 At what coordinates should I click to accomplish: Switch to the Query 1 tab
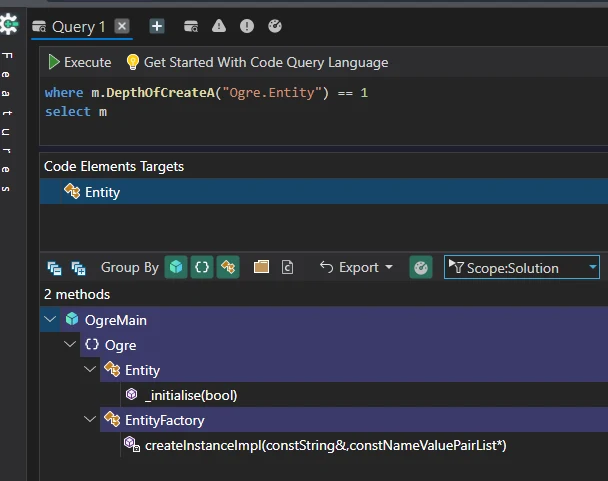[78, 27]
